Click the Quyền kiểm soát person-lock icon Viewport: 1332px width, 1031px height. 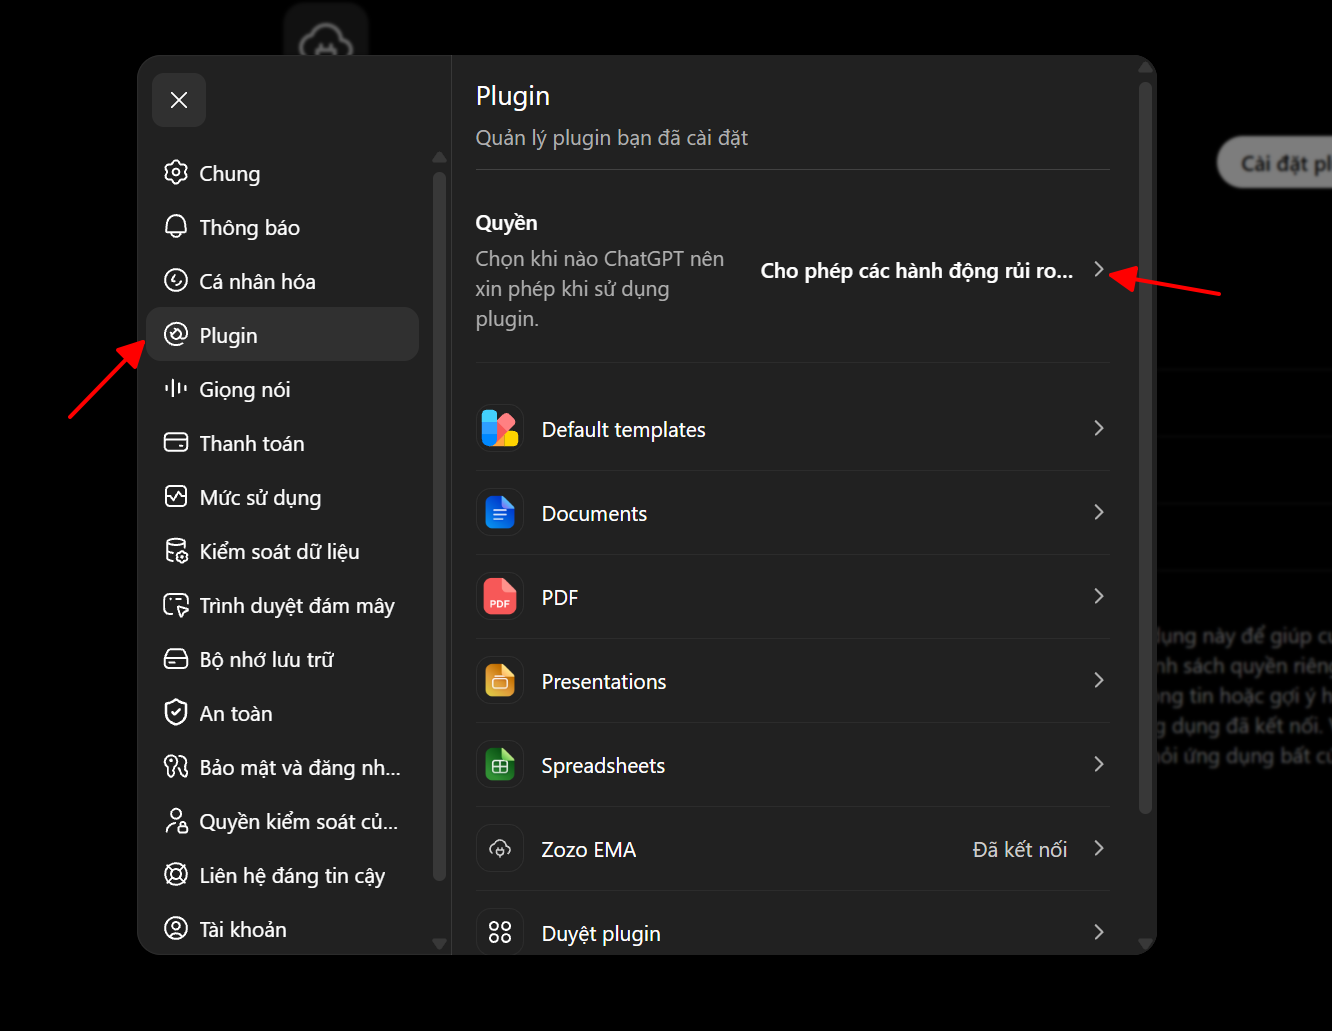176,820
